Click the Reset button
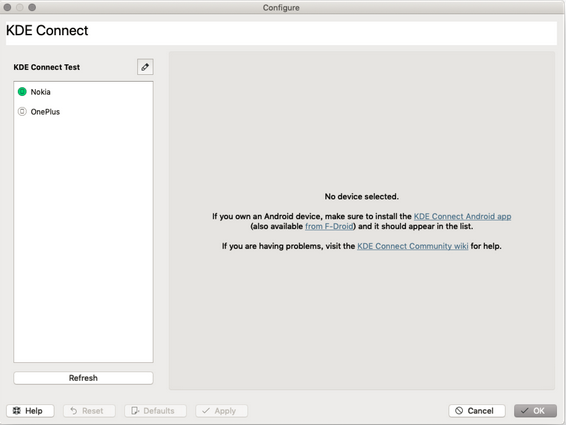The width and height of the screenshot is (566, 425). 89,411
